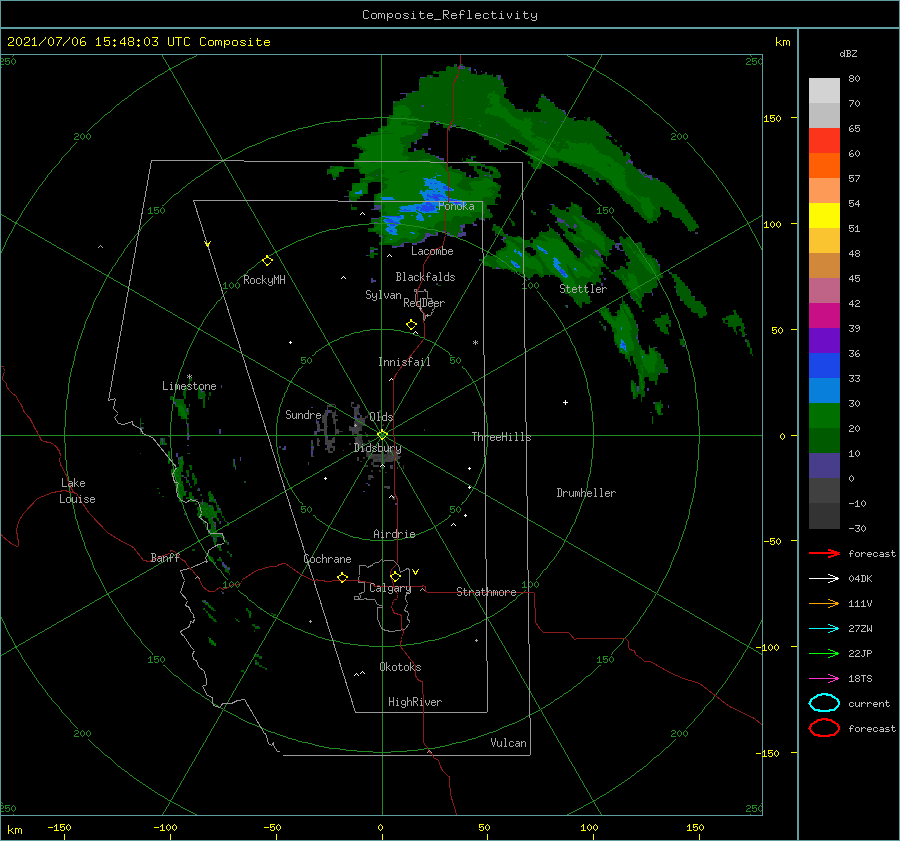Select the purple band in dBZ scale
900x841 pixels.
(x=824, y=341)
